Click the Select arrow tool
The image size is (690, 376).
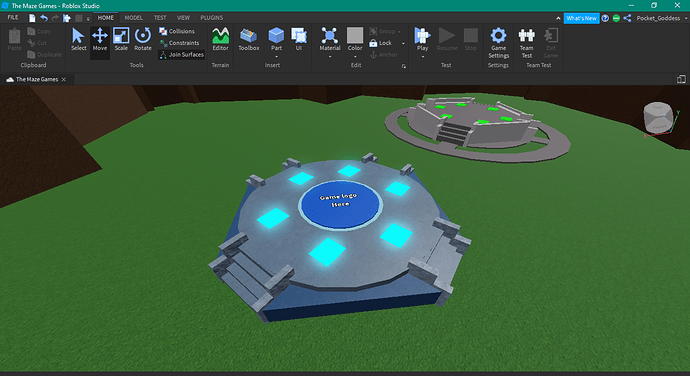pos(79,40)
